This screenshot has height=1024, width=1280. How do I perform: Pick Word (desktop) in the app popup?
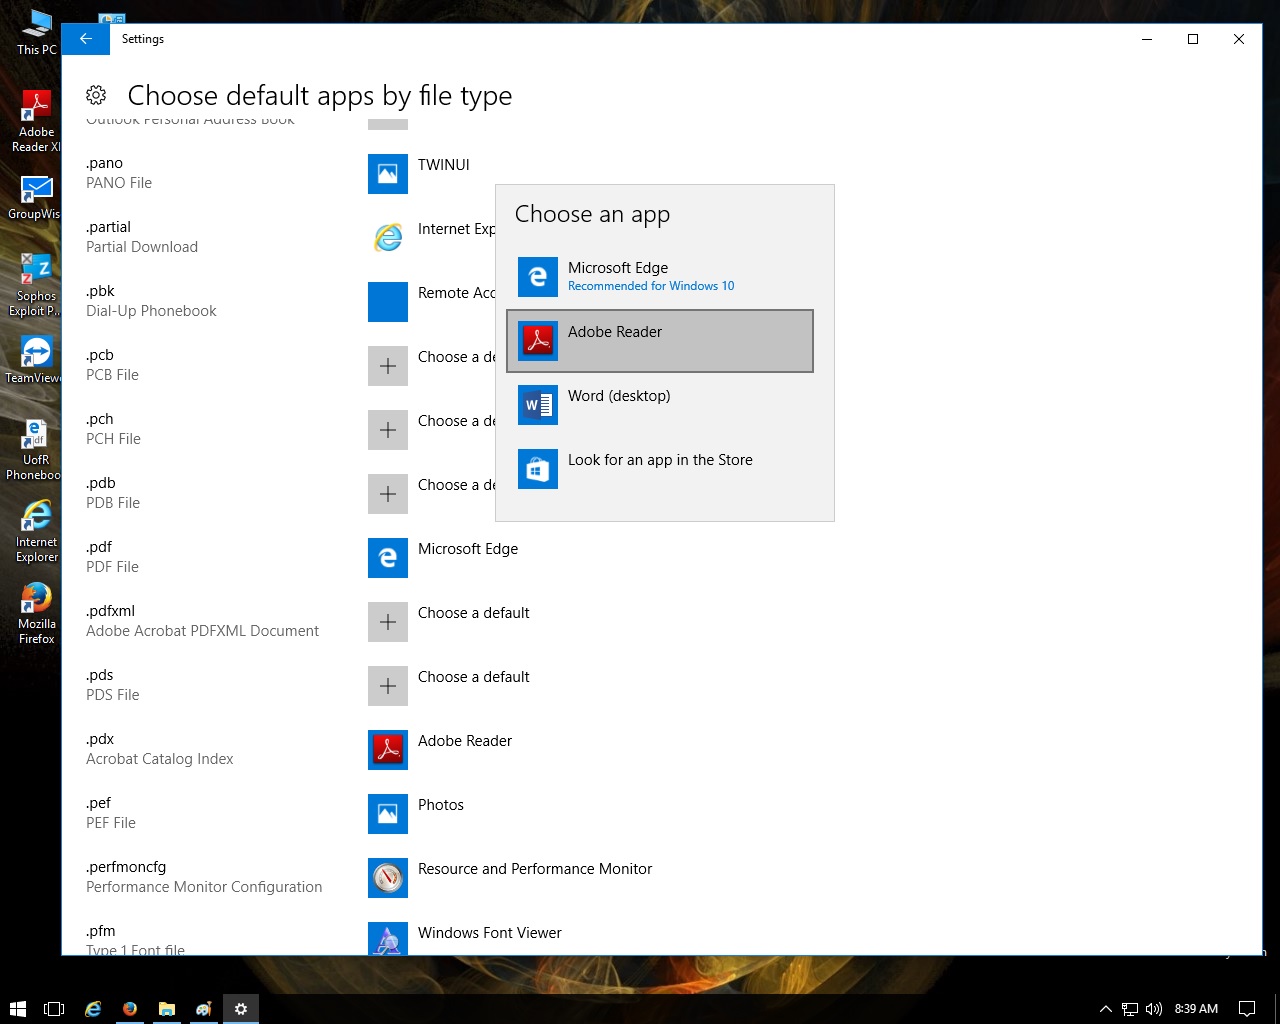point(660,405)
